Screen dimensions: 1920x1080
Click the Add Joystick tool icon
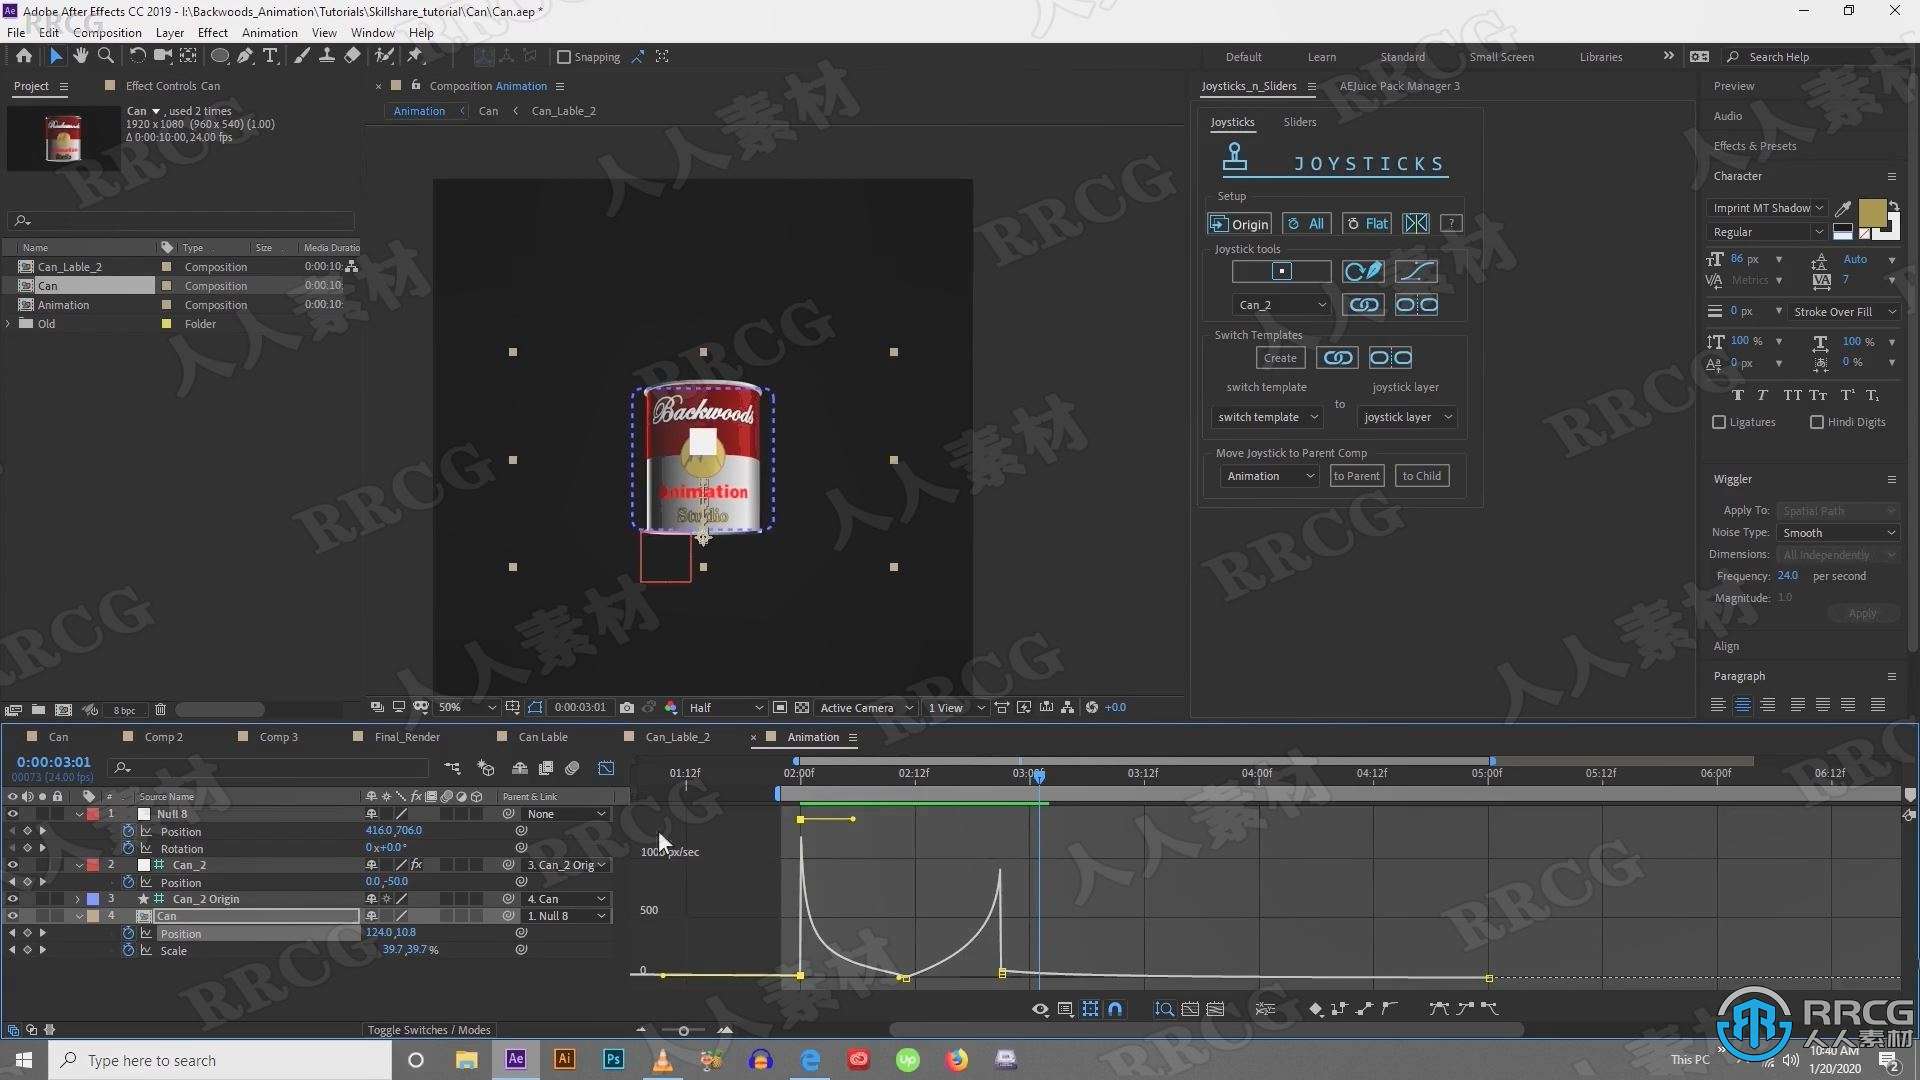pos(1283,272)
